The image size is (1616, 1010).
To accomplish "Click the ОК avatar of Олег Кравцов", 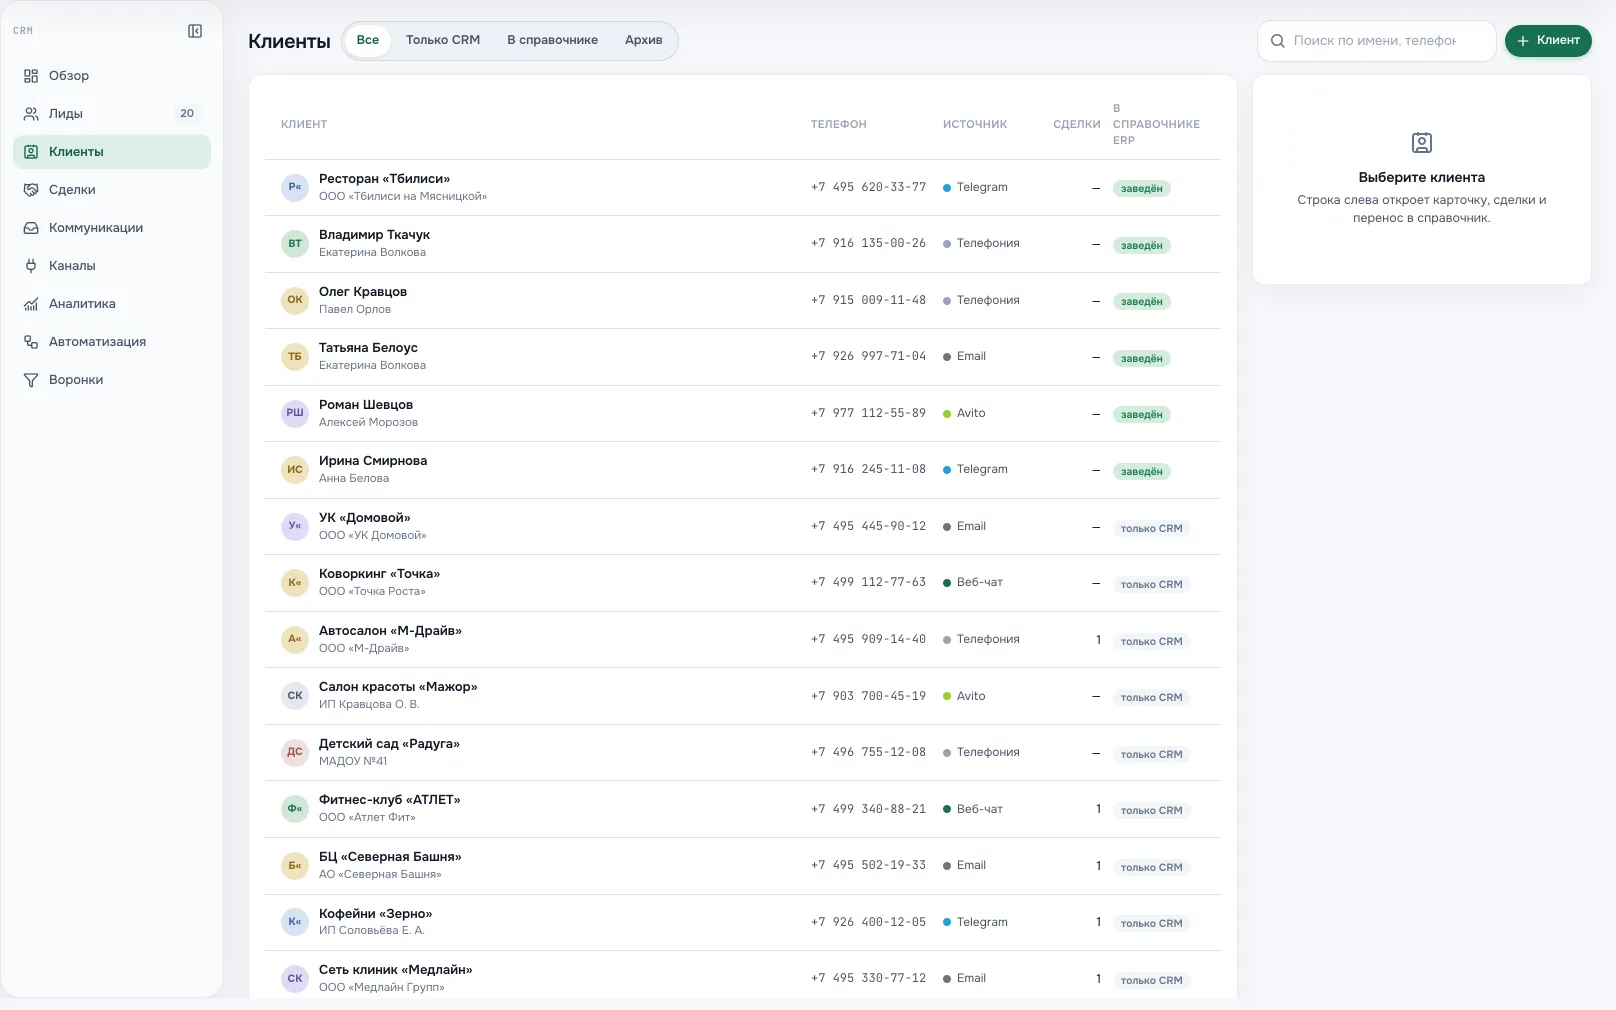I will 295,300.
